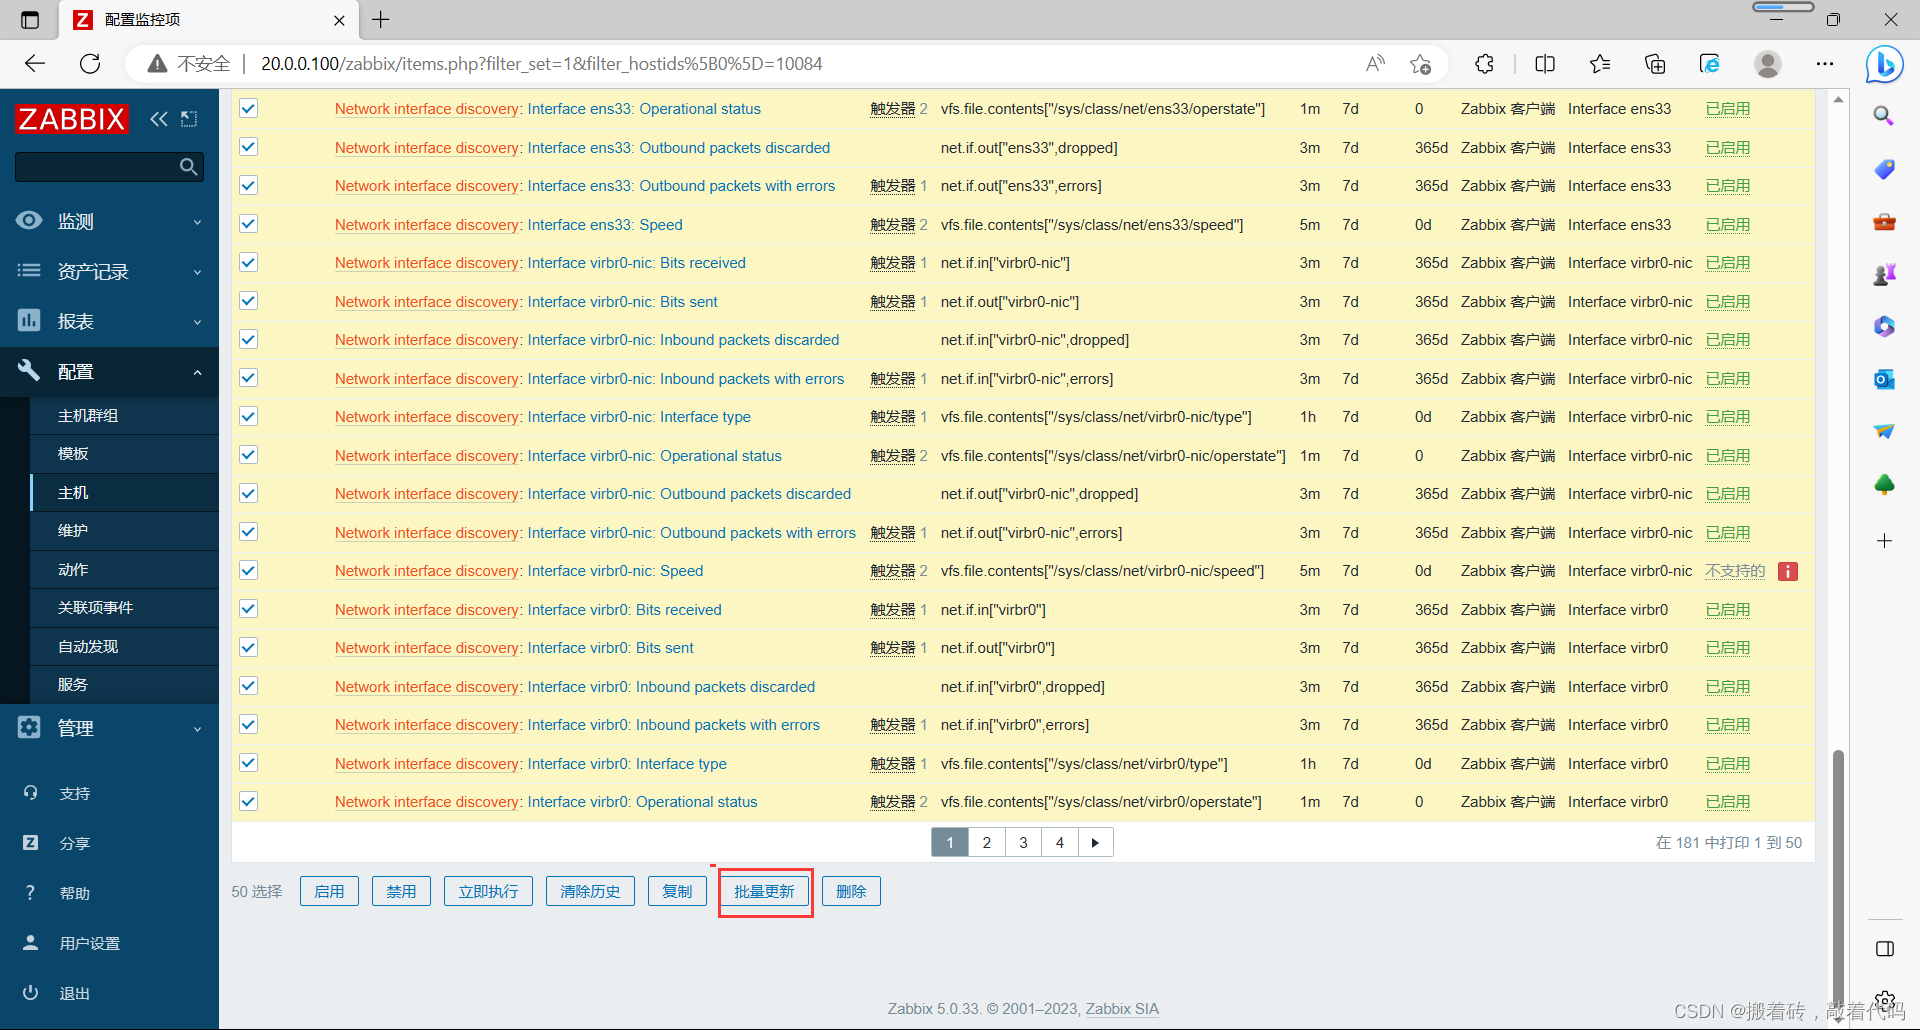Open the Microsoft 365 icon in the Edge sidebar
The height and width of the screenshot is (1030, 1920).
coord(1884,326)
